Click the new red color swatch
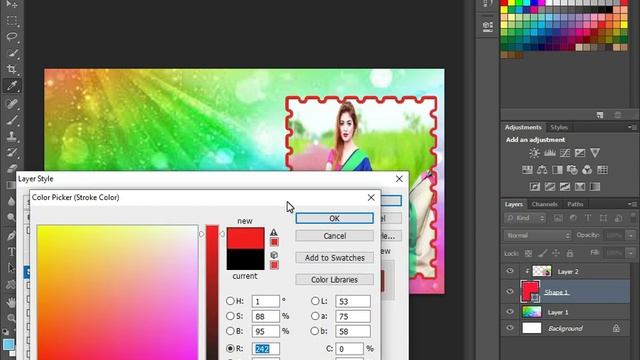Viewport: 640px width, 360px height. pyautogui.click(x=245, y=238)
